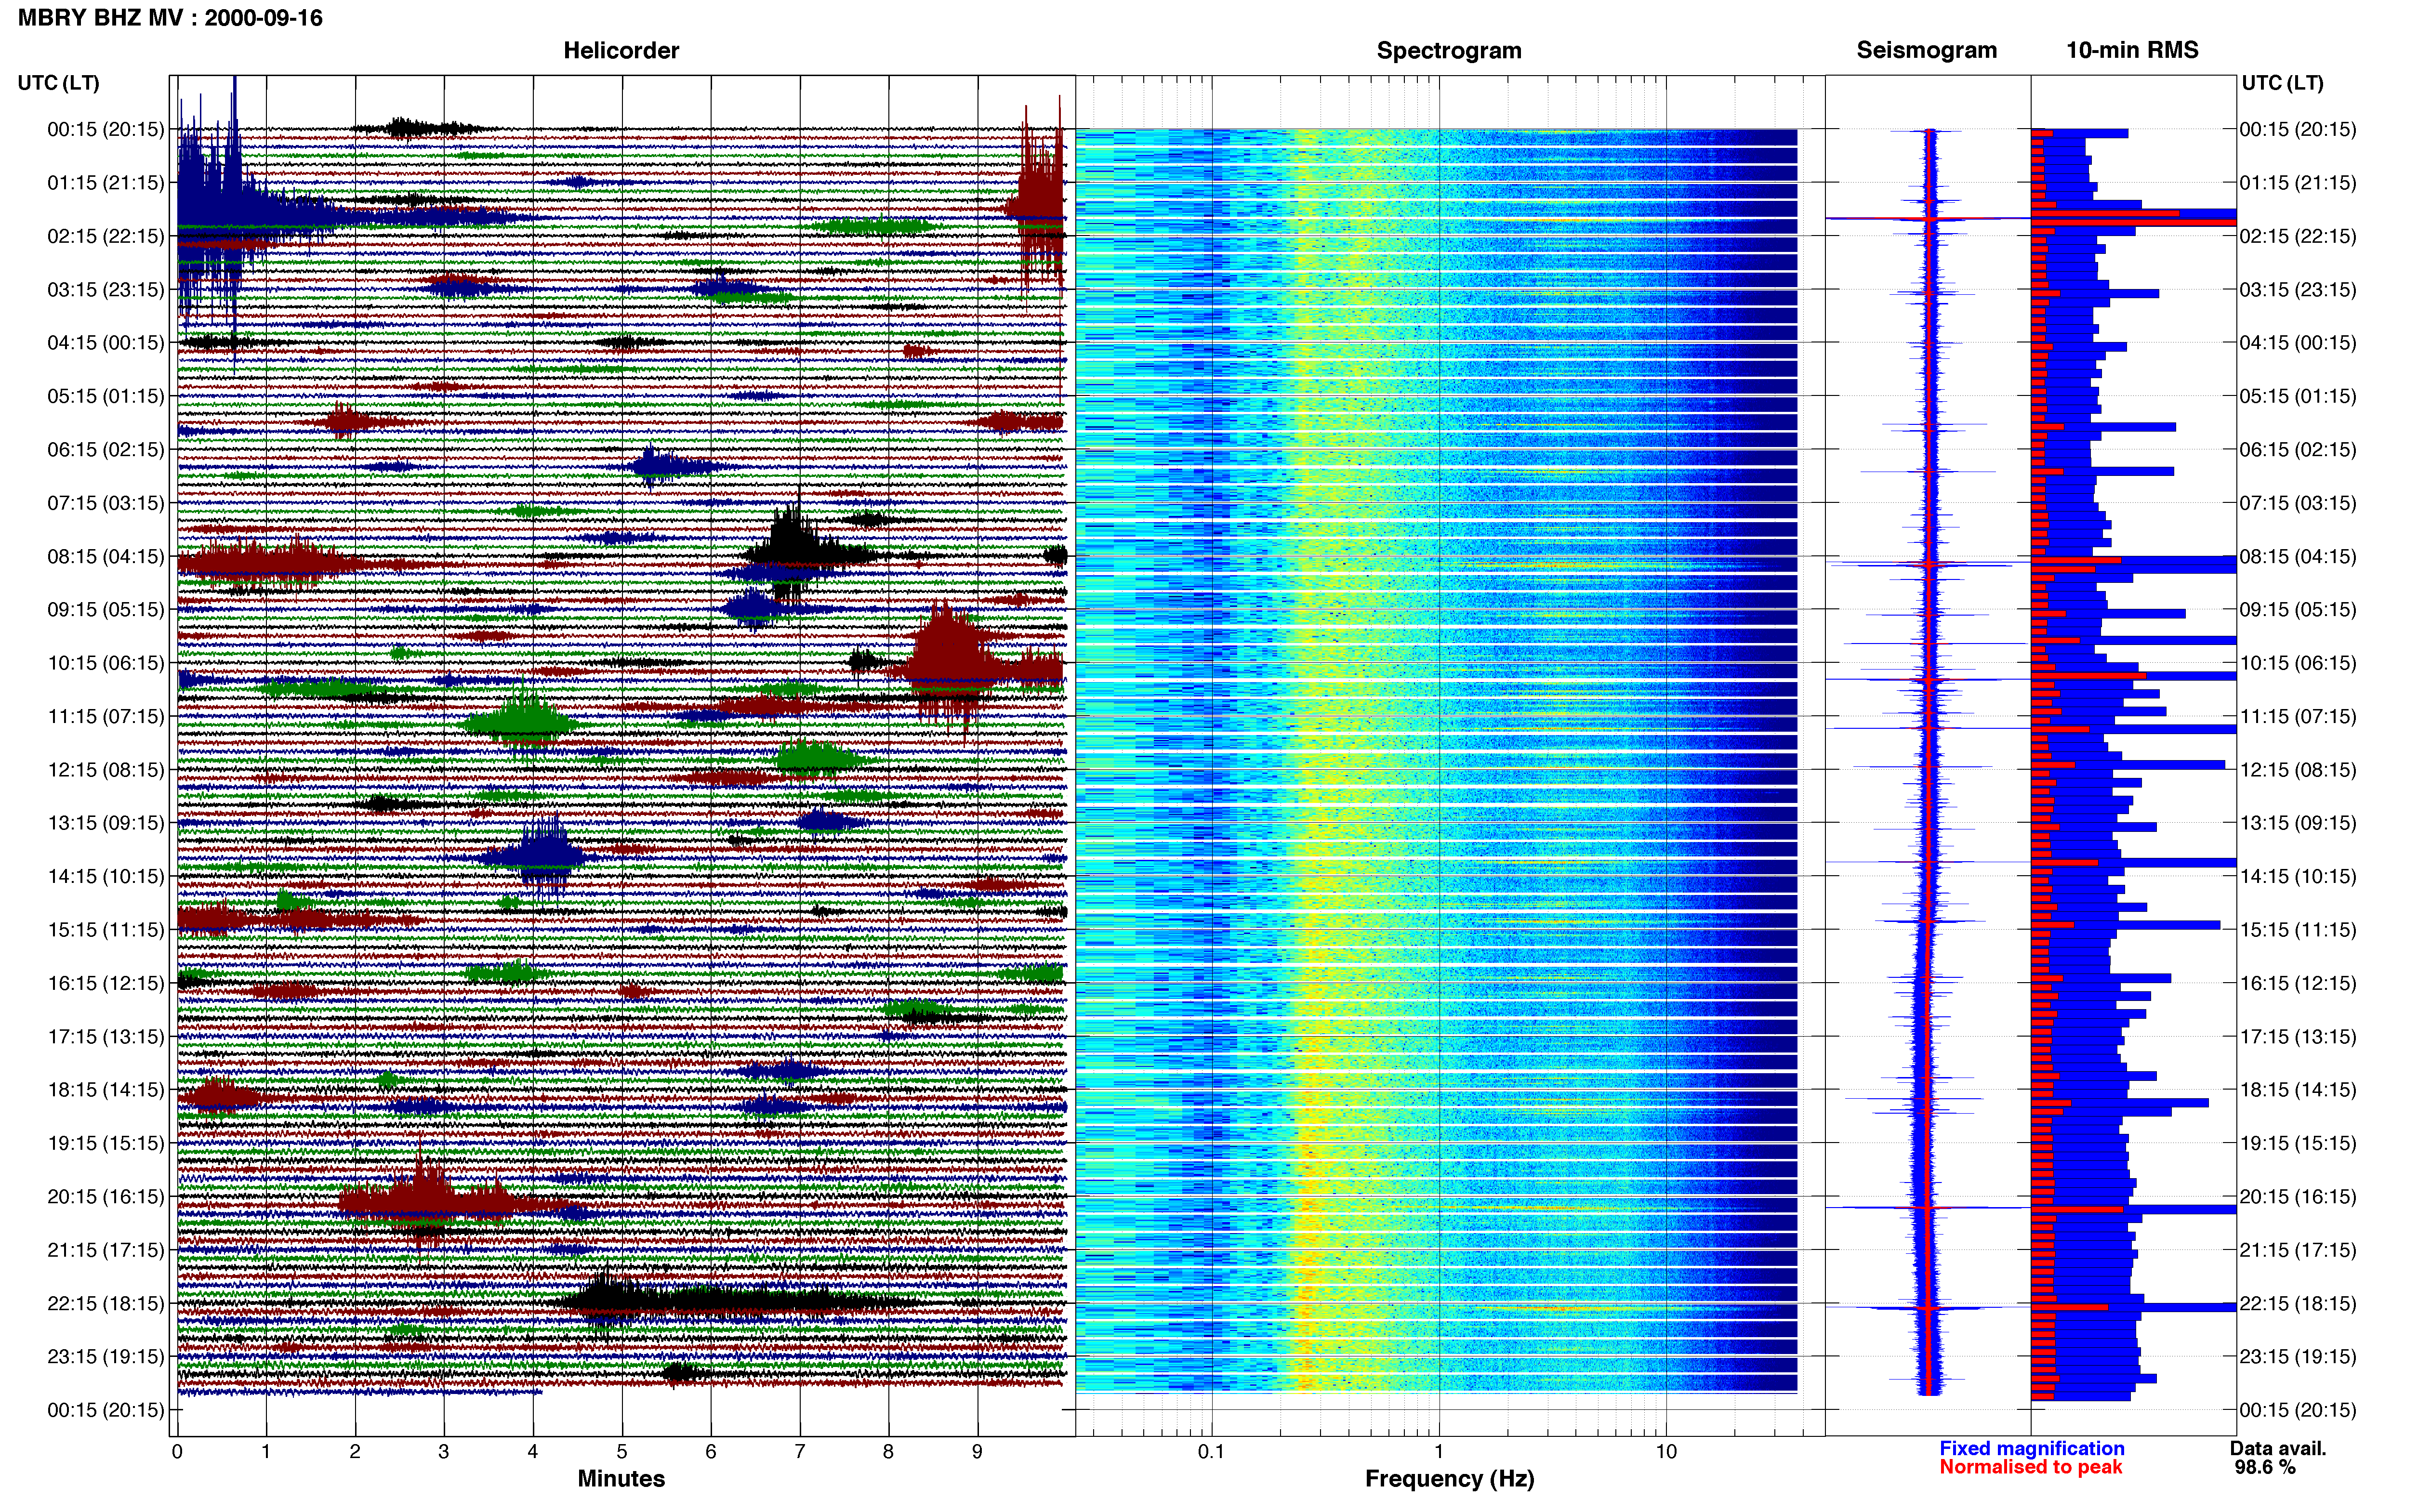Click the "Seismogram" panel heading
Viewport: 2418px width, 1512px height.
pyautogui.click(x=1927, y=51)
